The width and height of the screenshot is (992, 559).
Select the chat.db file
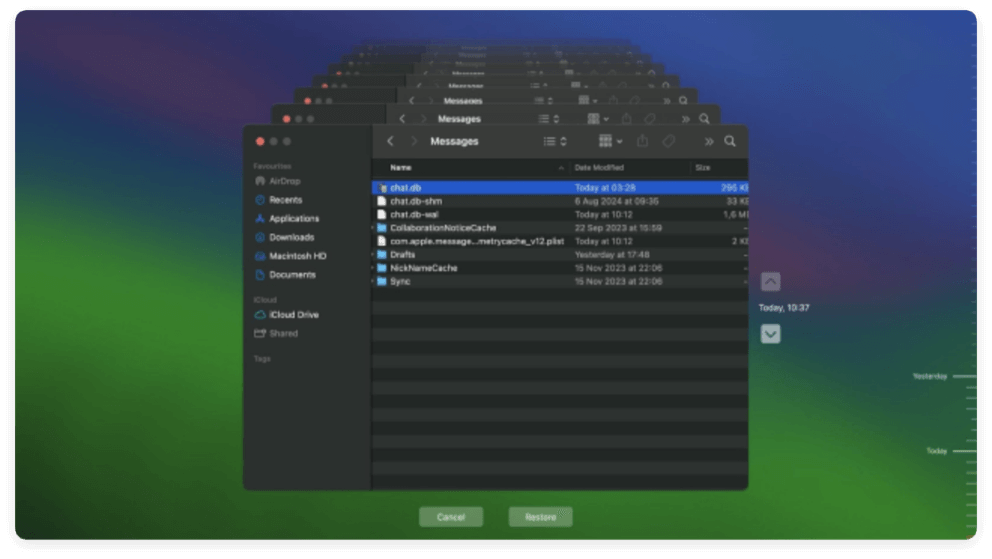(560, 188)
